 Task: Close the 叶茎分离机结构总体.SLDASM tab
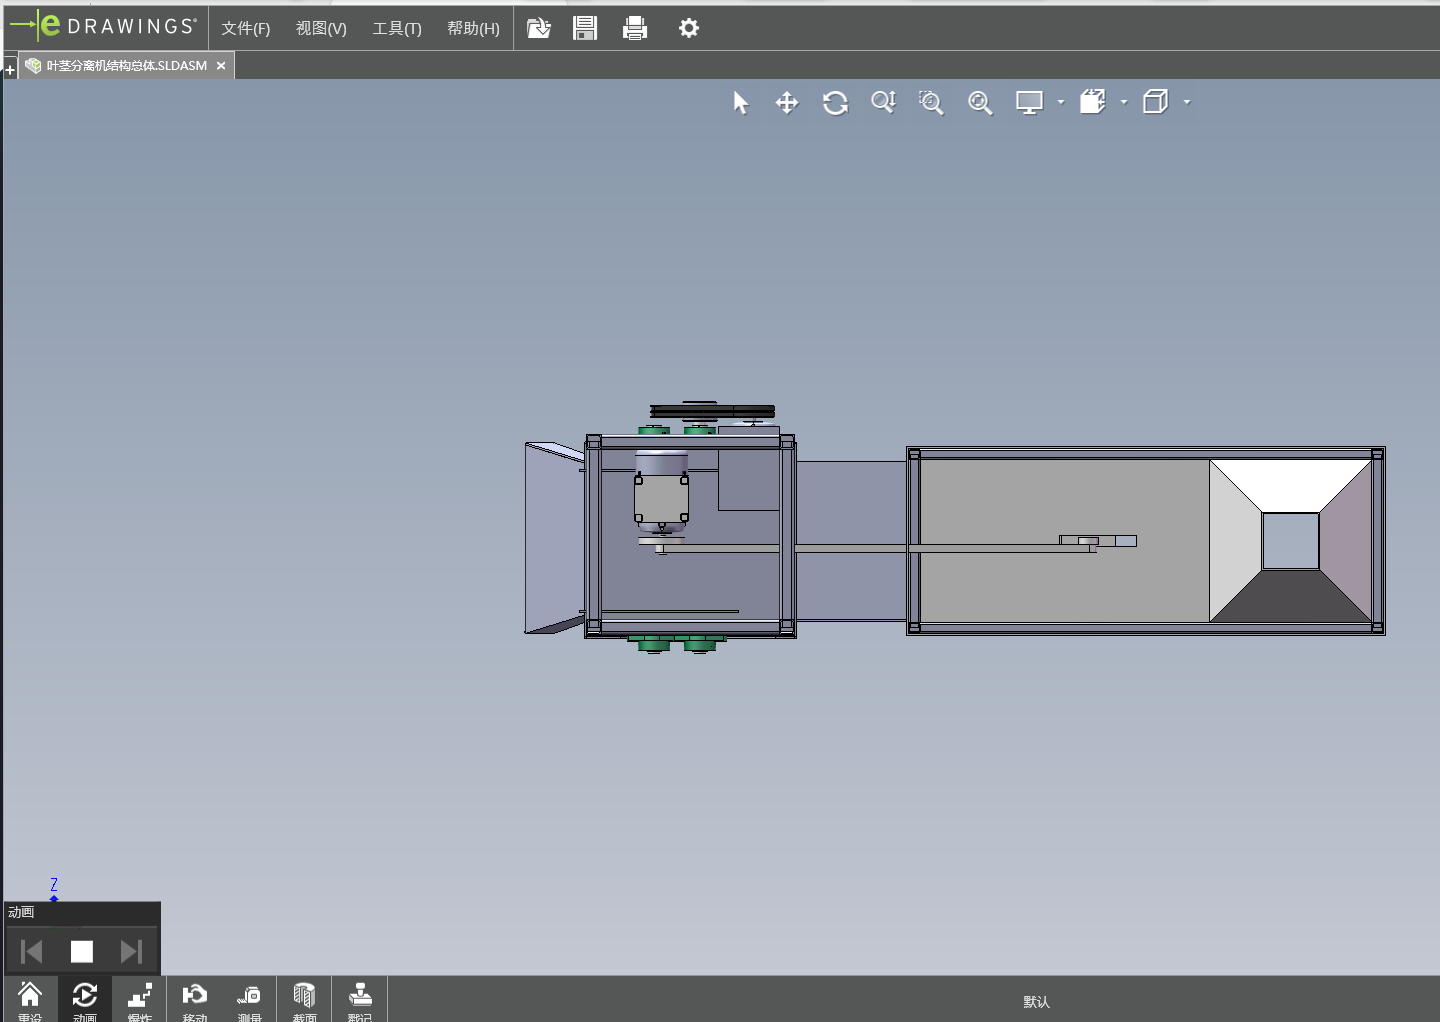click(x=221, y=66)
